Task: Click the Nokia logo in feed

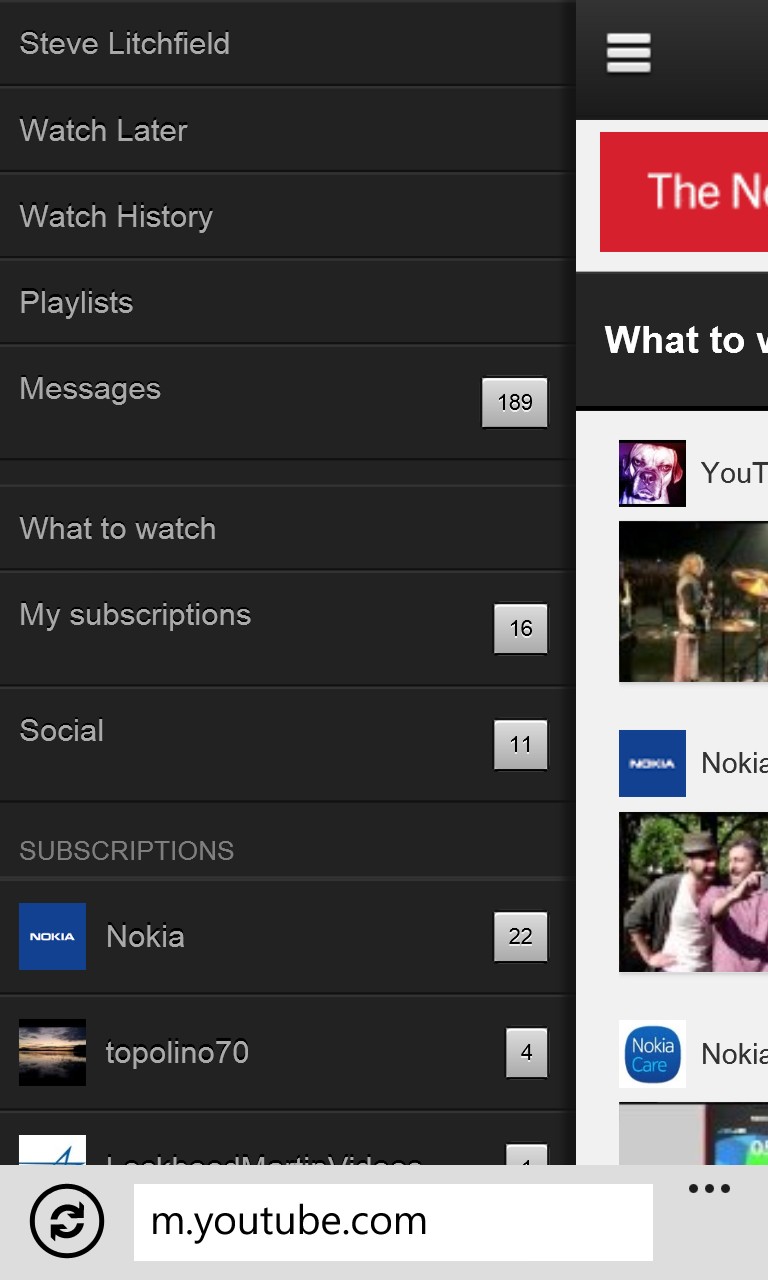Action: (652, 763)
